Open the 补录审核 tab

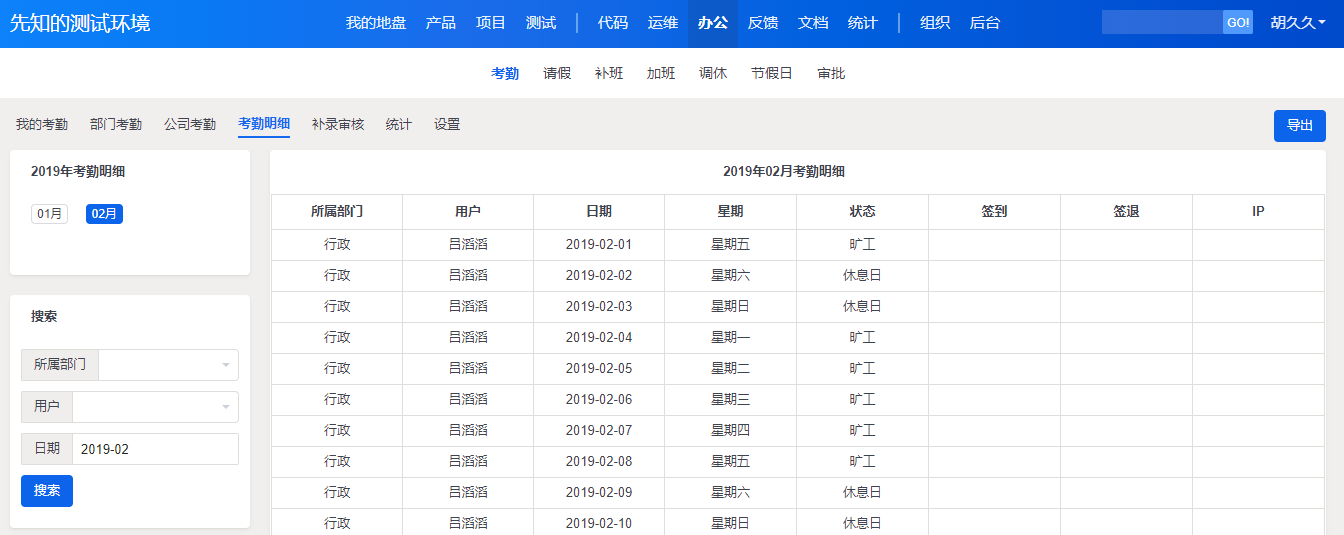click(338, 125)
